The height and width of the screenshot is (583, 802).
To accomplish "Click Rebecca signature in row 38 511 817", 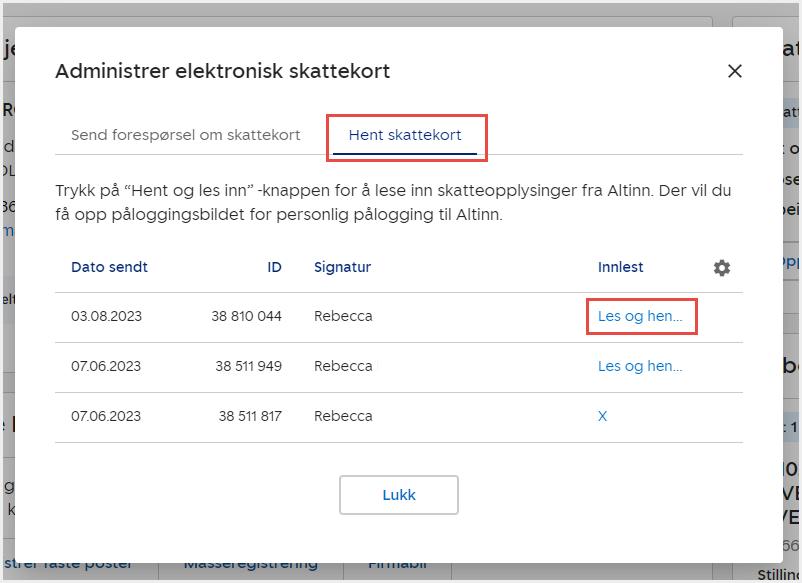I will (343, 416).
